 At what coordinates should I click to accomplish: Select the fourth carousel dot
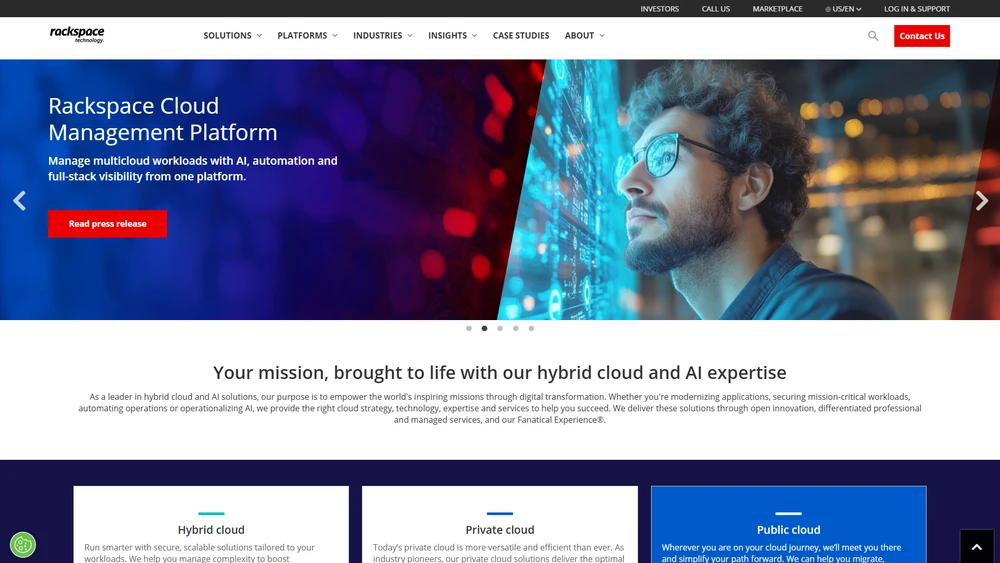point(516,328)
